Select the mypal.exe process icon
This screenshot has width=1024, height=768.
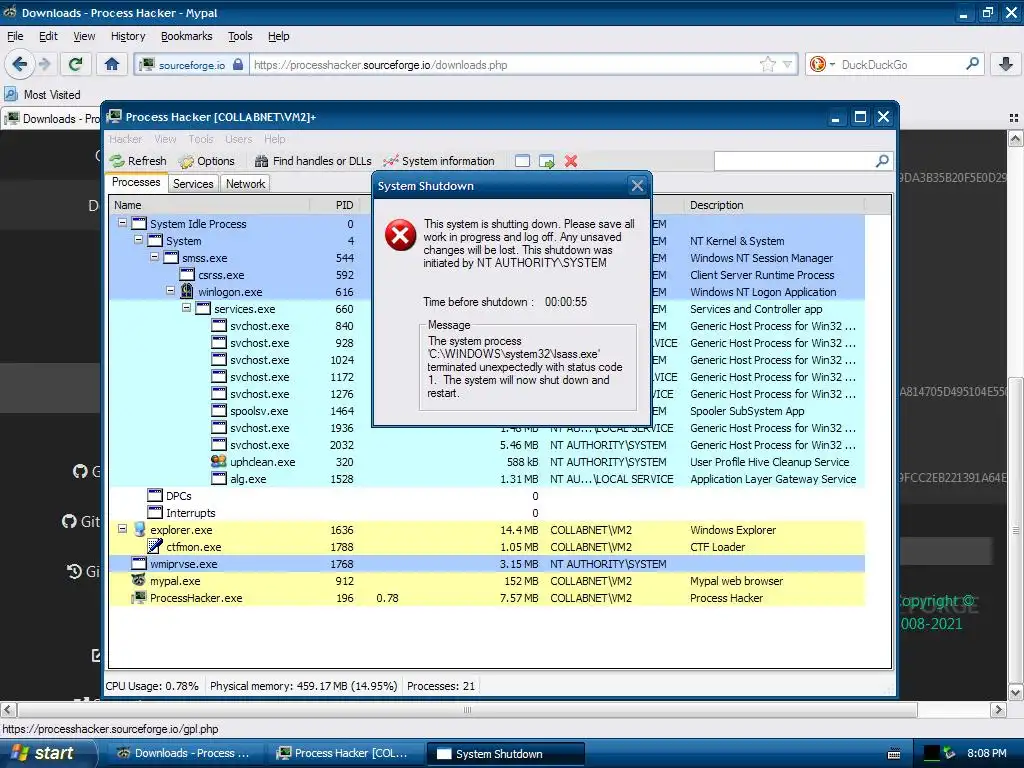tap(138, 580)
